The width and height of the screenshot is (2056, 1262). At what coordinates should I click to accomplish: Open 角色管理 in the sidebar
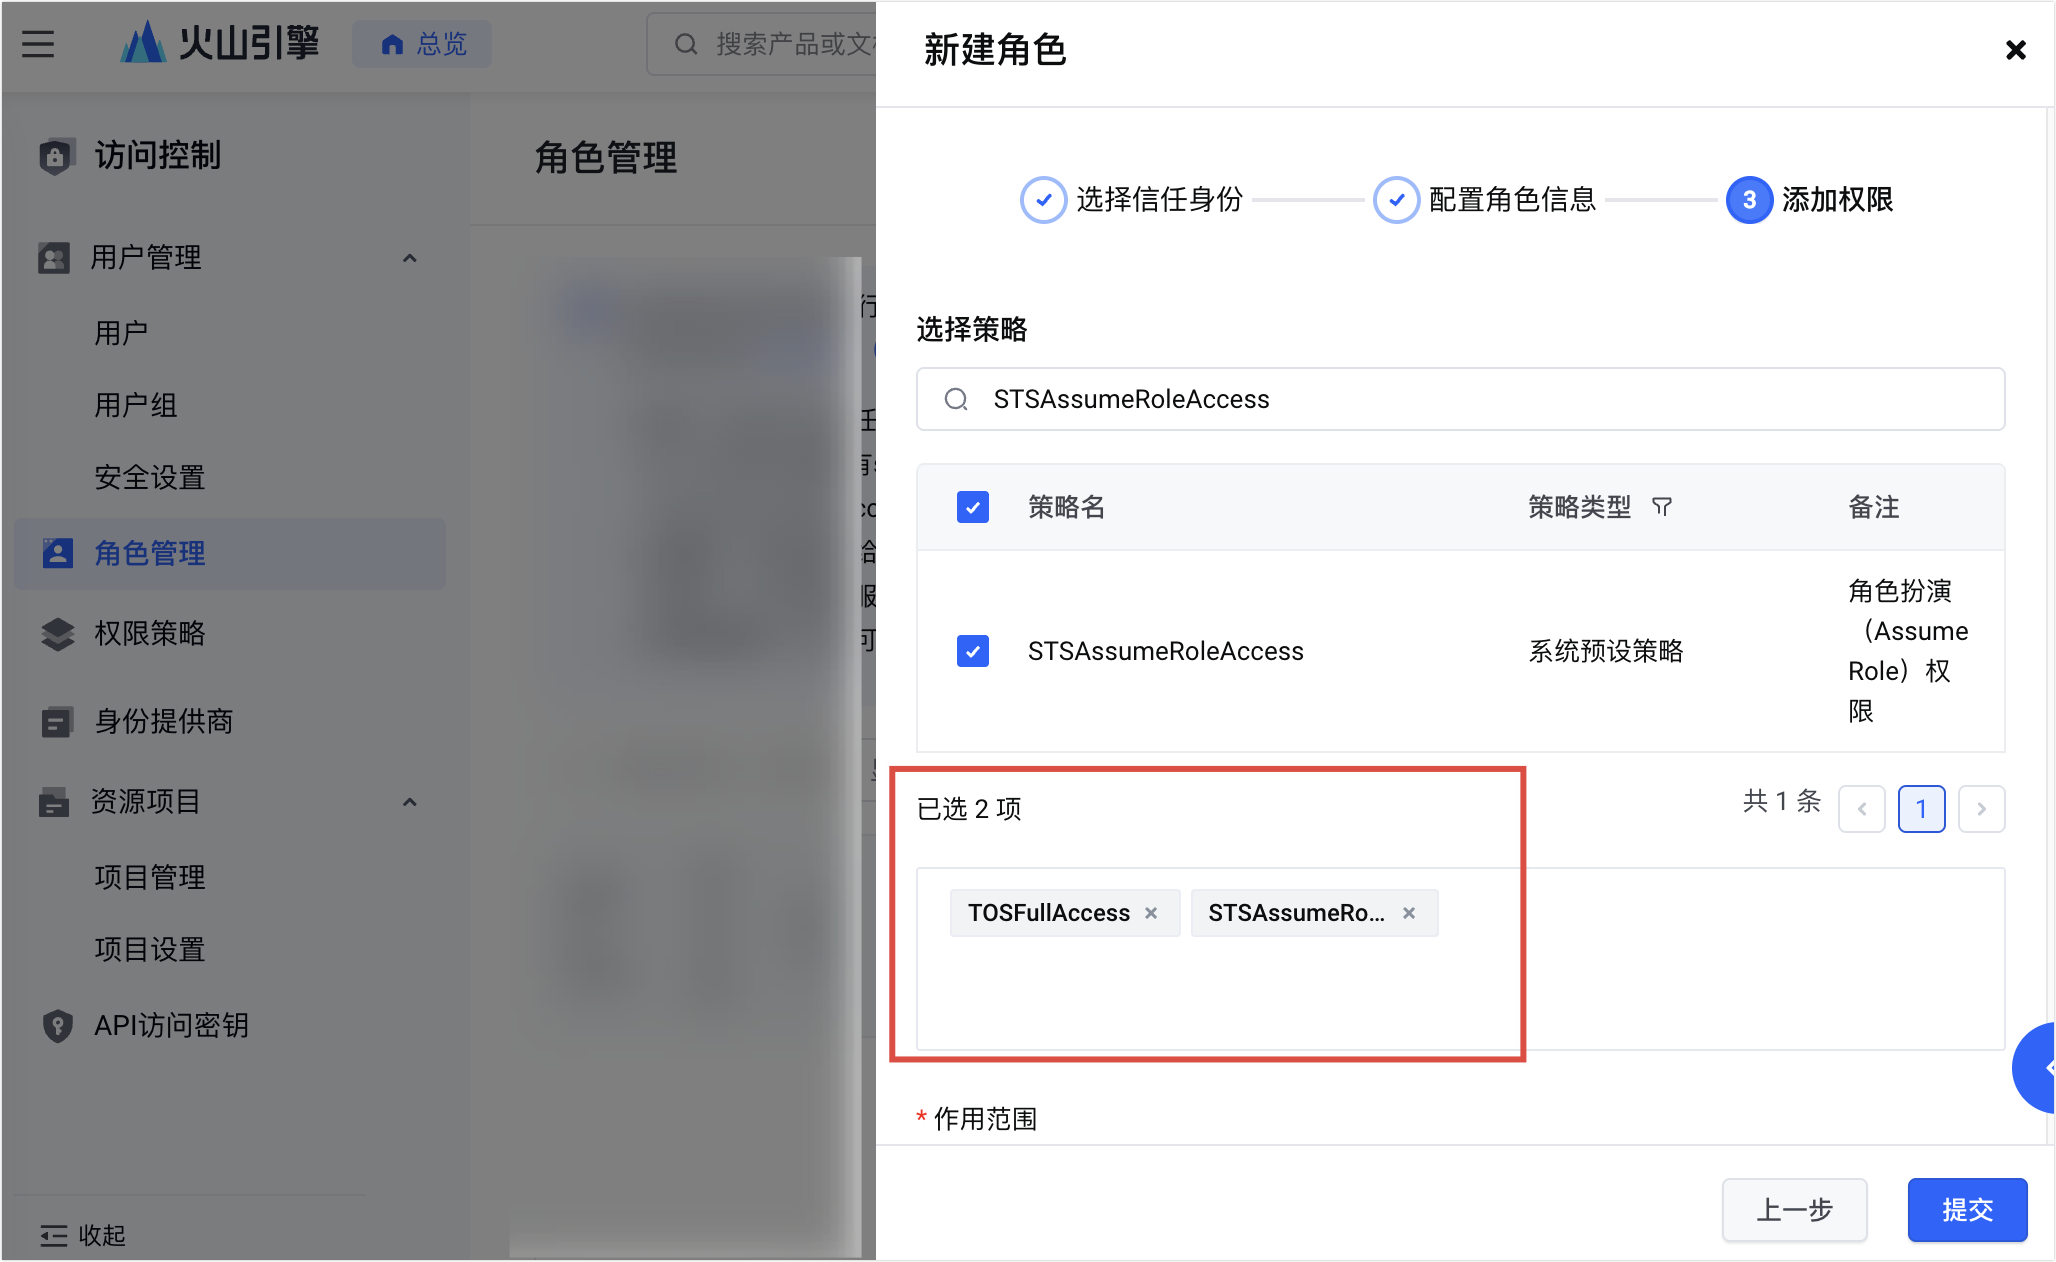tap(150, 553)
